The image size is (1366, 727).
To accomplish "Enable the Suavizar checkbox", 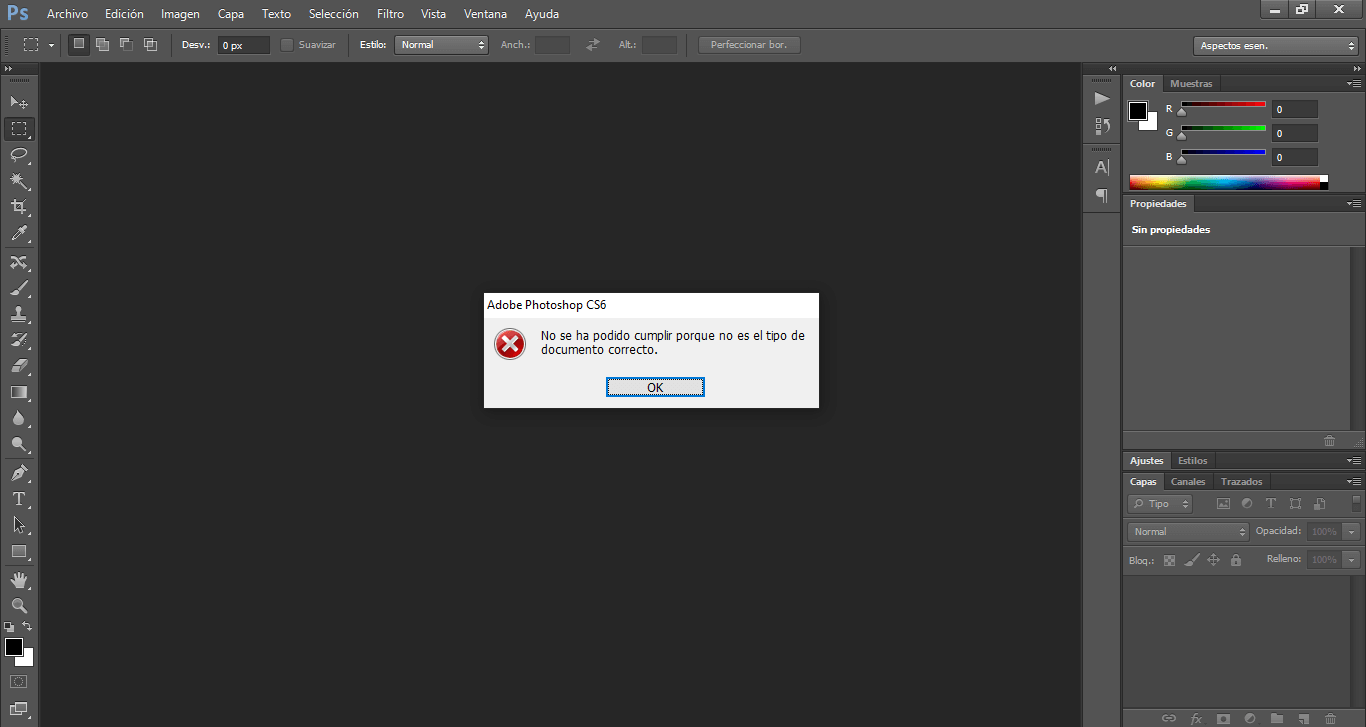I will [287, 45].
